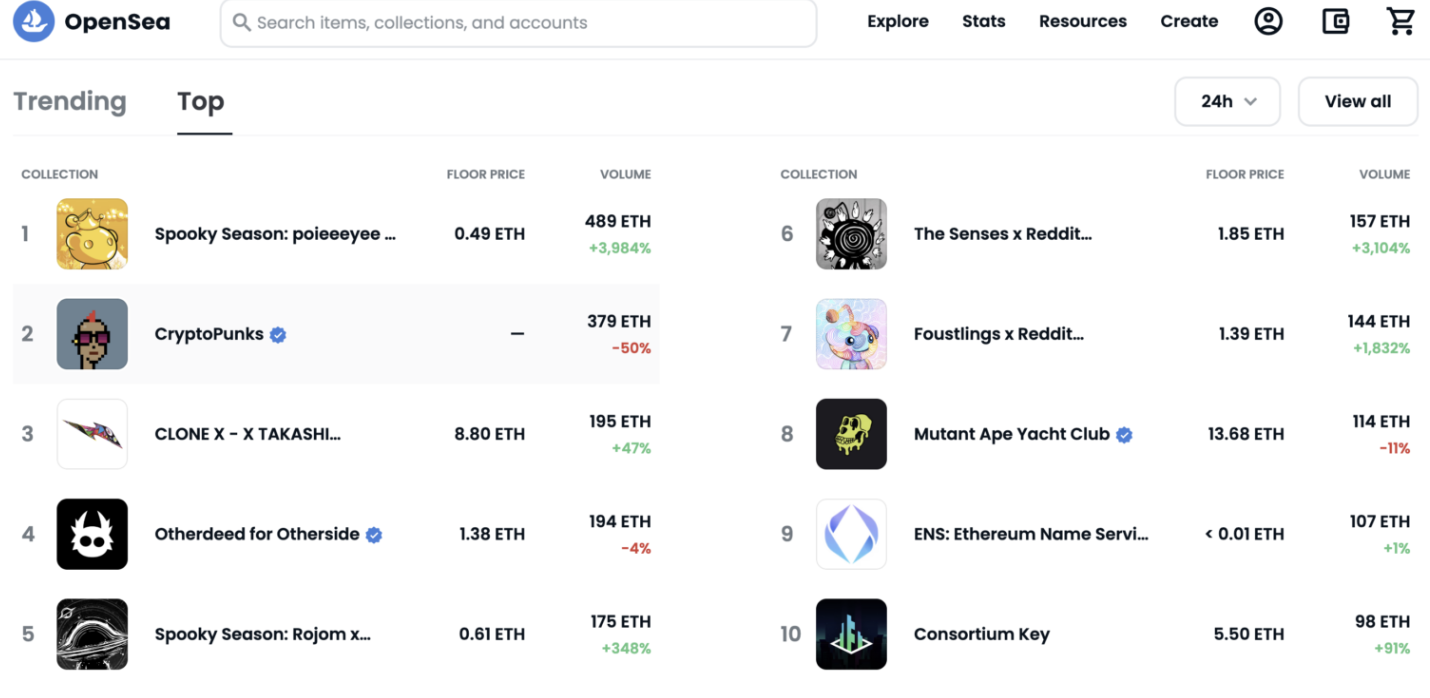The image size is (1430, 698).
Task: Open The Senses x Reddit name
Action: pyautogui.click(x=1003, y=234)
